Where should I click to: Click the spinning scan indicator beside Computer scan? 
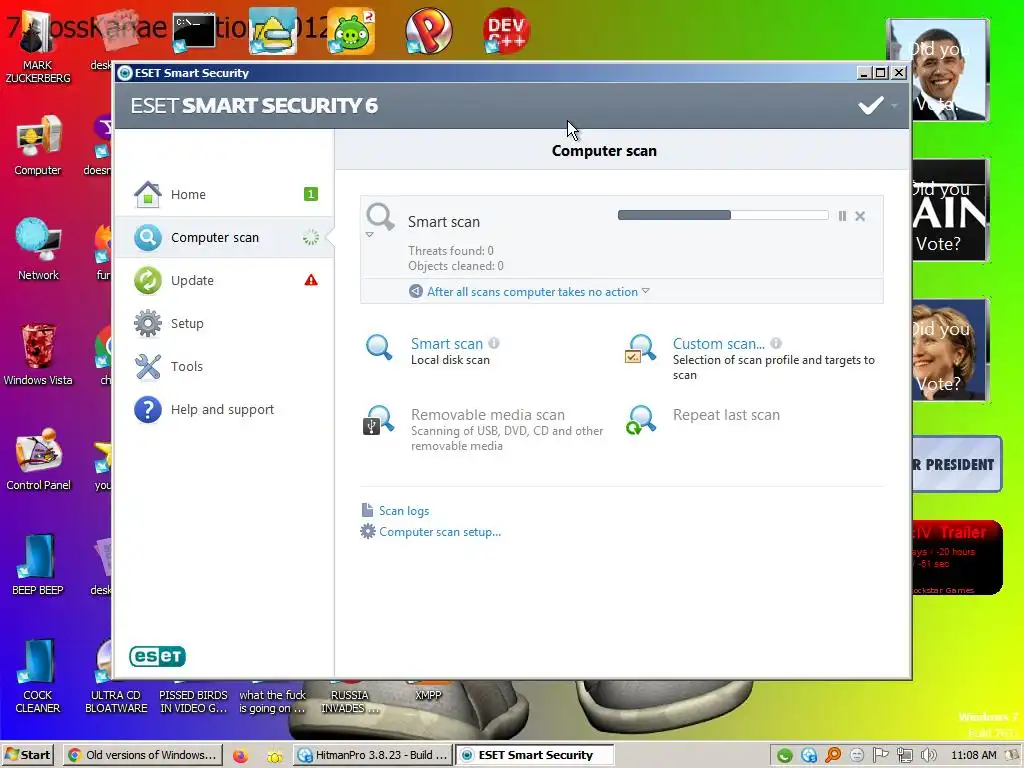311,238
